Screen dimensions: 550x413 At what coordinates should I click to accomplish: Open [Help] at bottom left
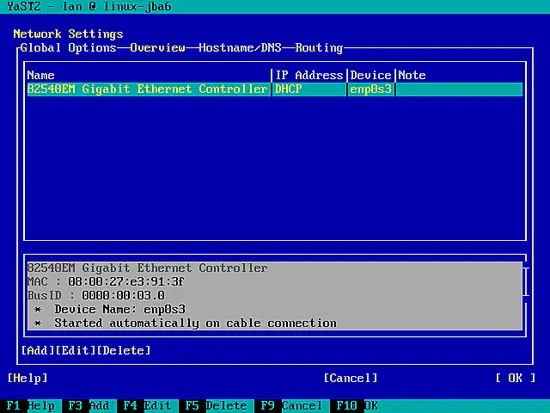click(27, 378)
